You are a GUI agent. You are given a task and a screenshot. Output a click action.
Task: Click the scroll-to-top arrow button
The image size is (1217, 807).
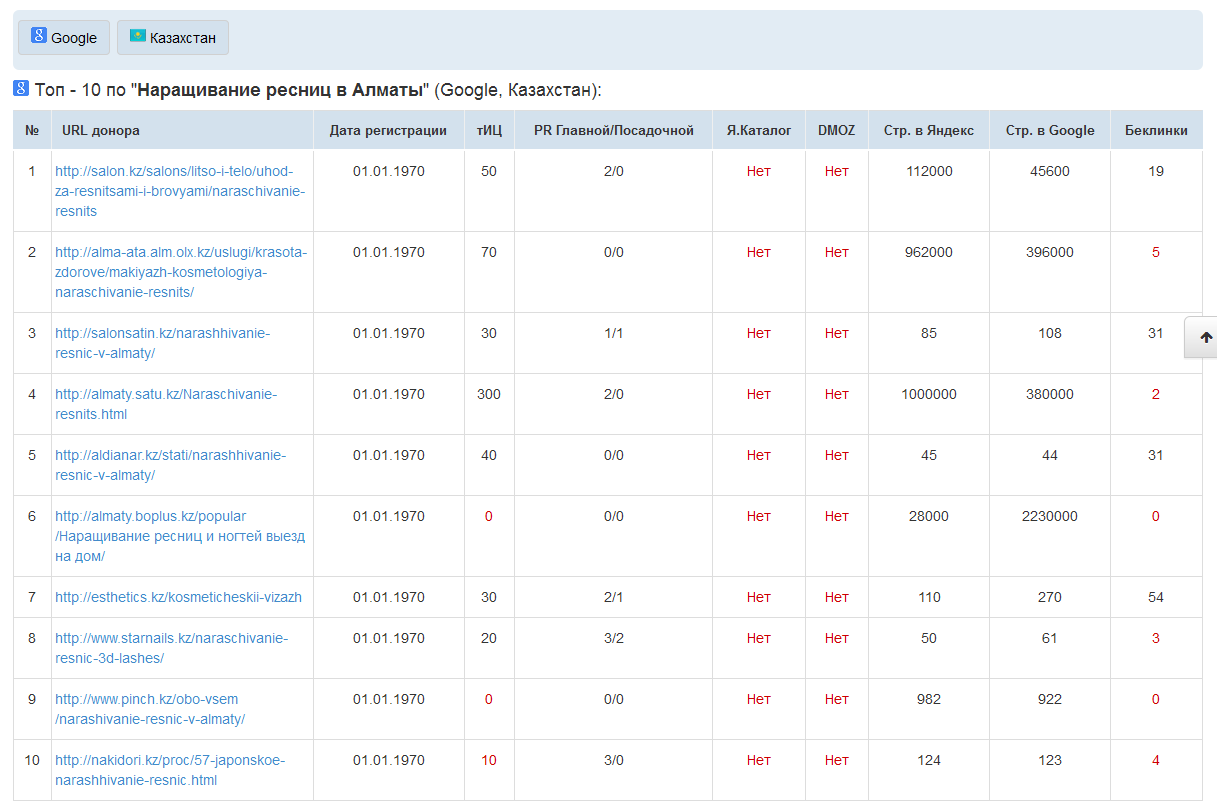[x=1205, y=338]
